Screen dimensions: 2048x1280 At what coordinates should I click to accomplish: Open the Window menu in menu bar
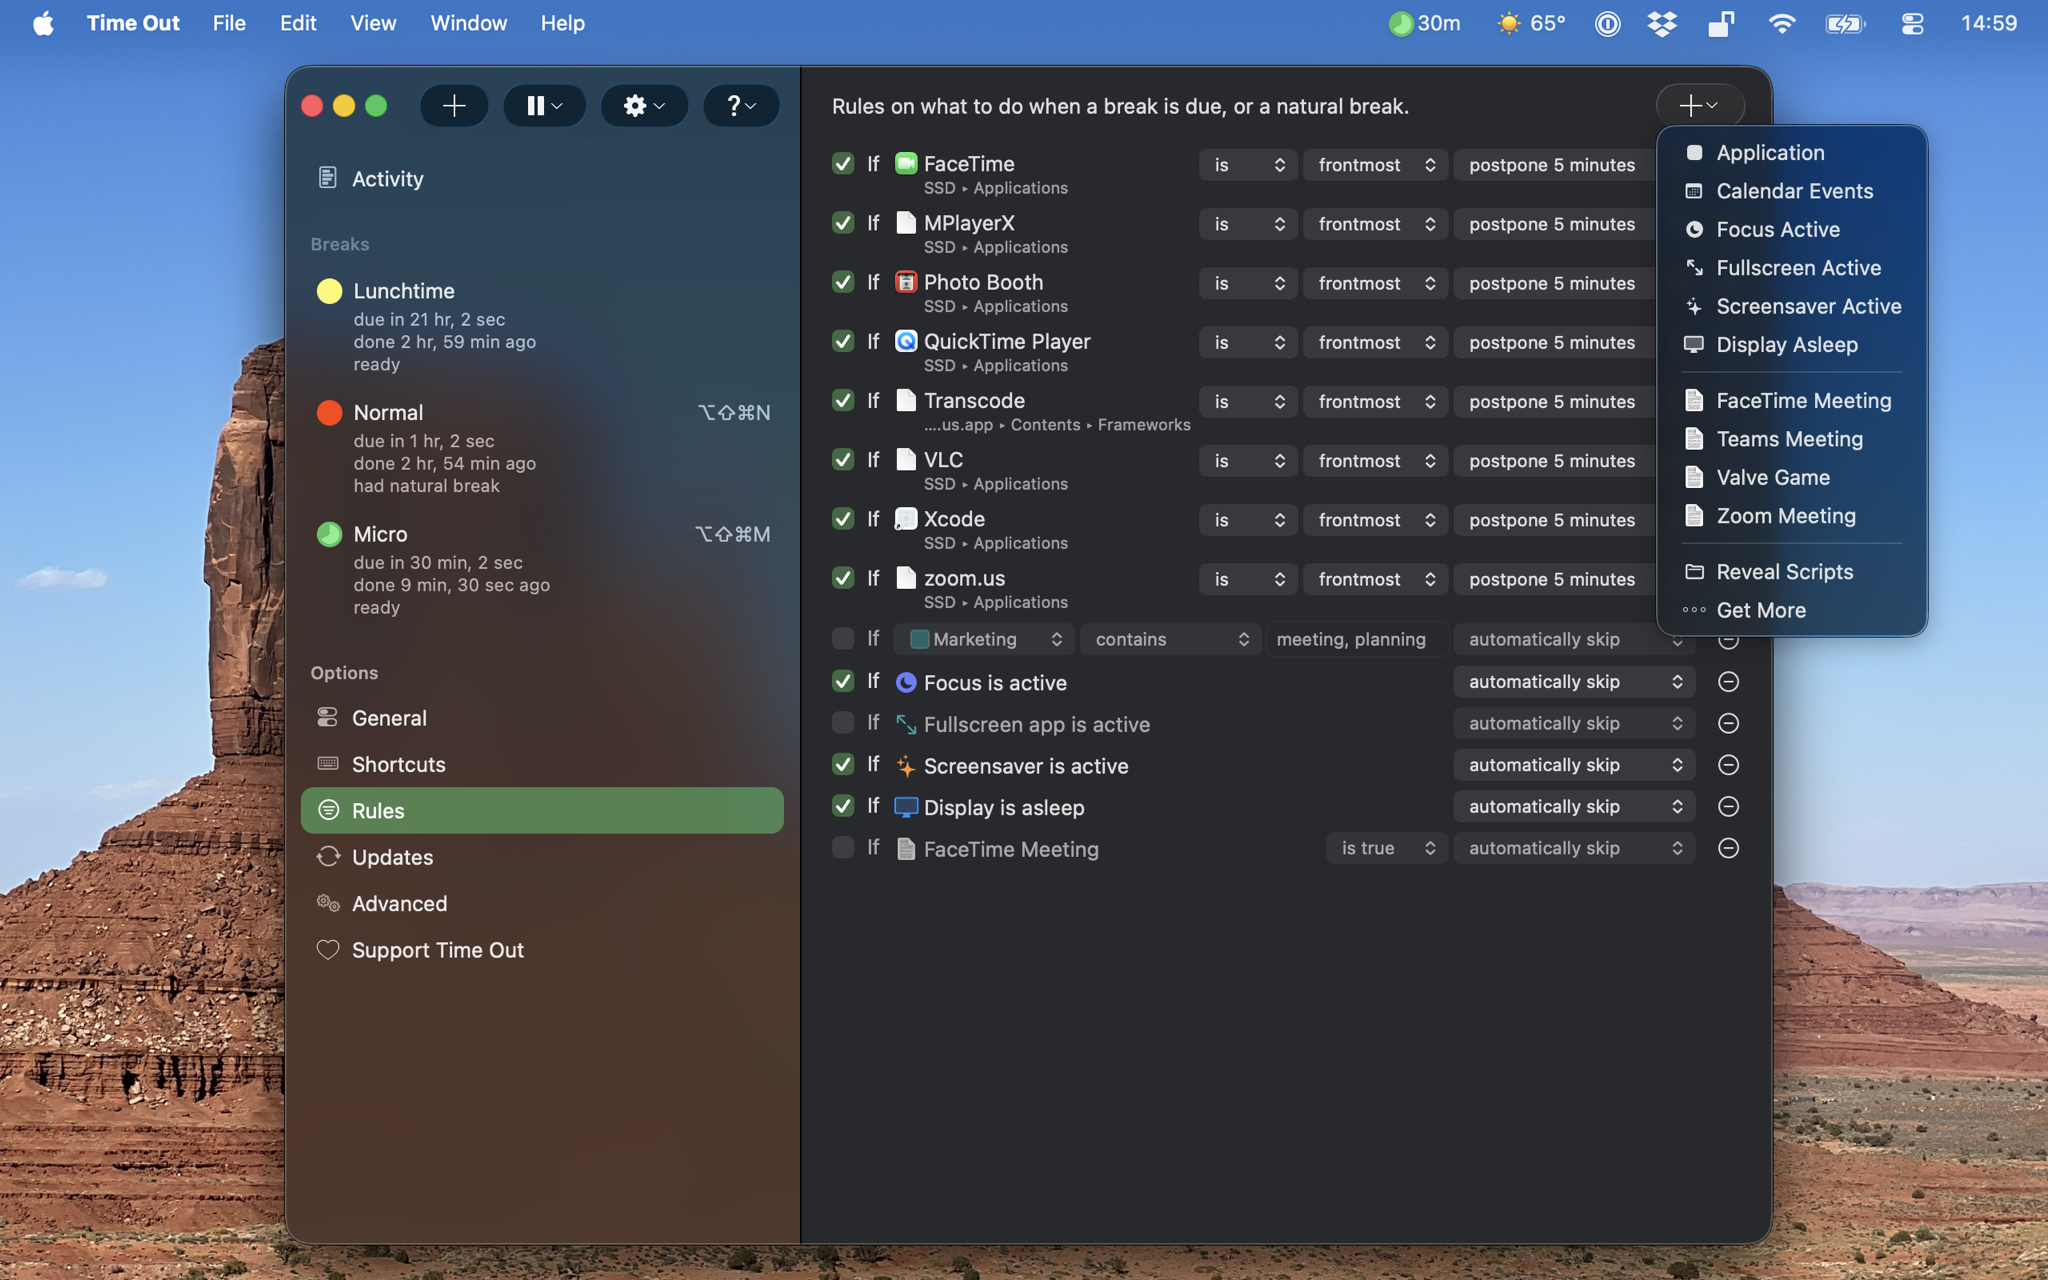coord(468,23)
